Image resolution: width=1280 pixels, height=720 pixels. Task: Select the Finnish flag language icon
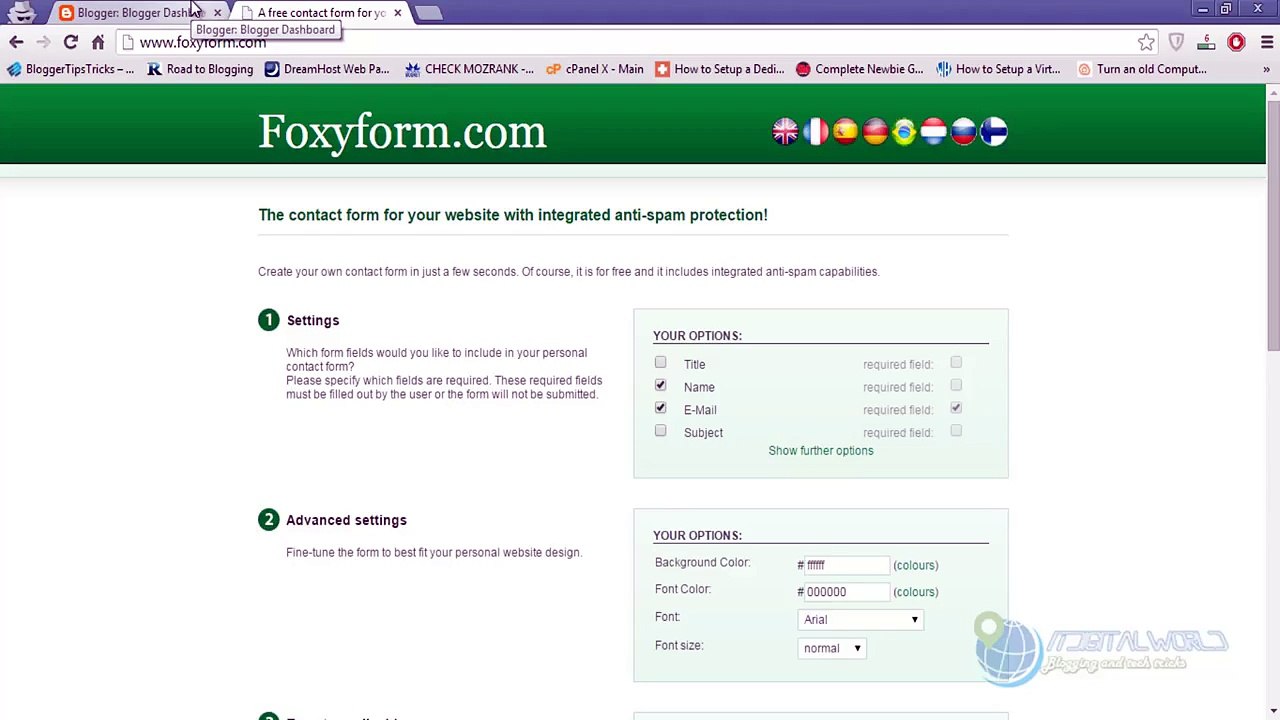(x=994, y=132)
